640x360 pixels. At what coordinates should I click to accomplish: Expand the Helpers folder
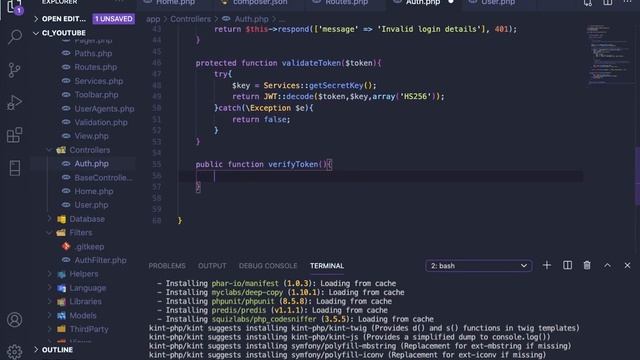[84, 274]
